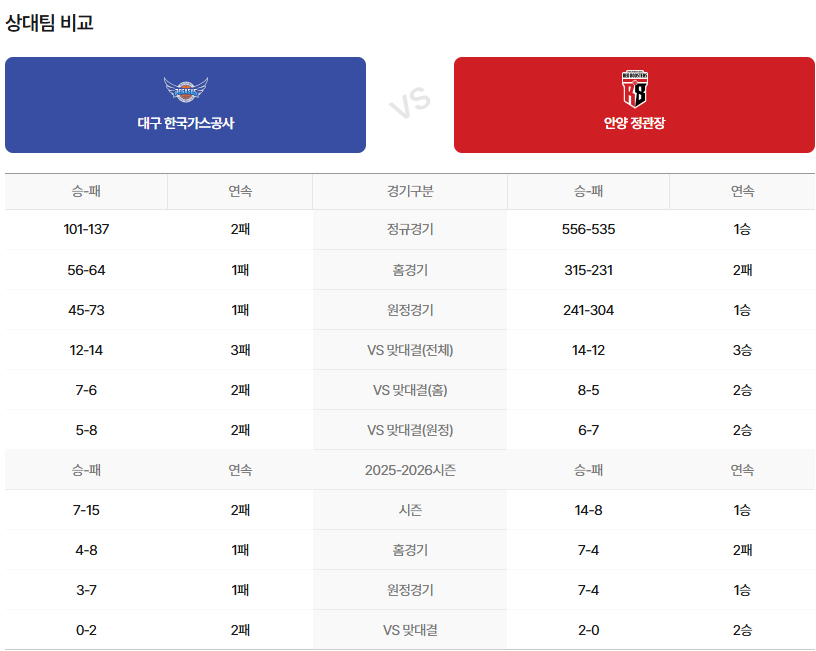Select the 경기구분 column header
The image size is (816, 651).
(x=410, y=191)
